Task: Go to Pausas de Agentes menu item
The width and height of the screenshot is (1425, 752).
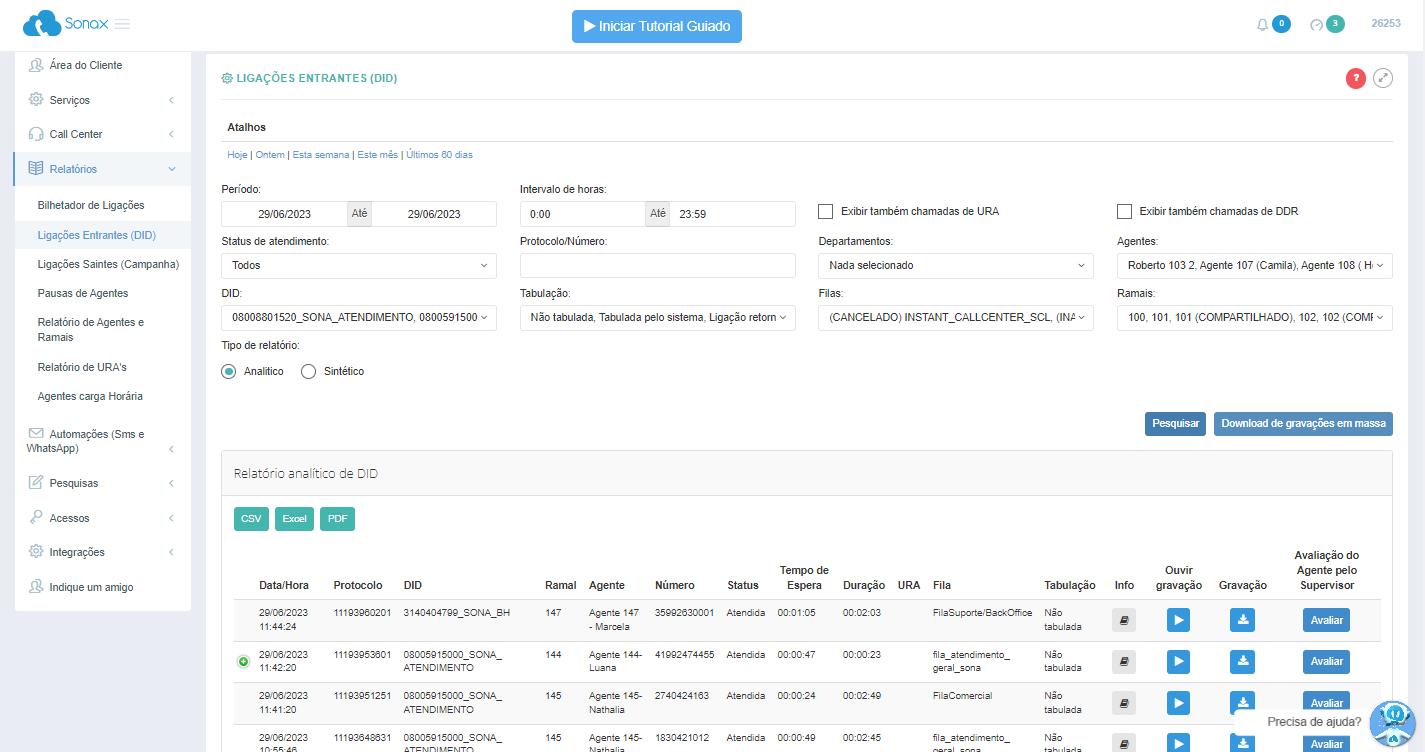Action: [83, 293]
